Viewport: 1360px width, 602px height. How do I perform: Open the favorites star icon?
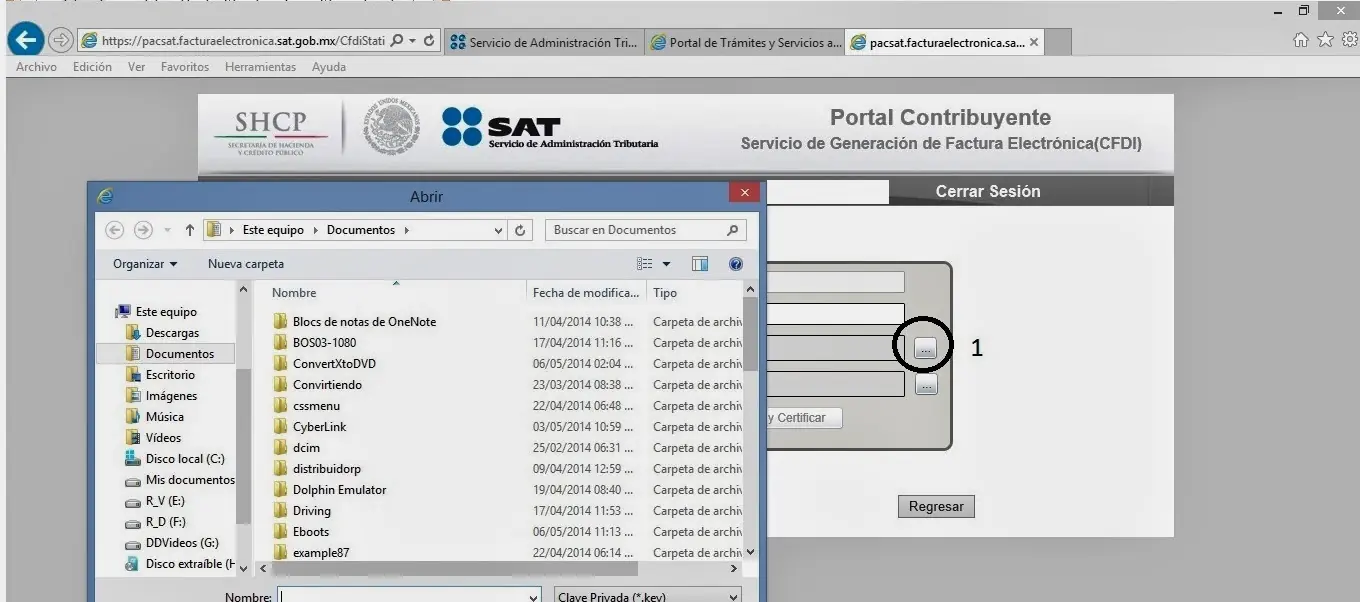point(1325,40)
